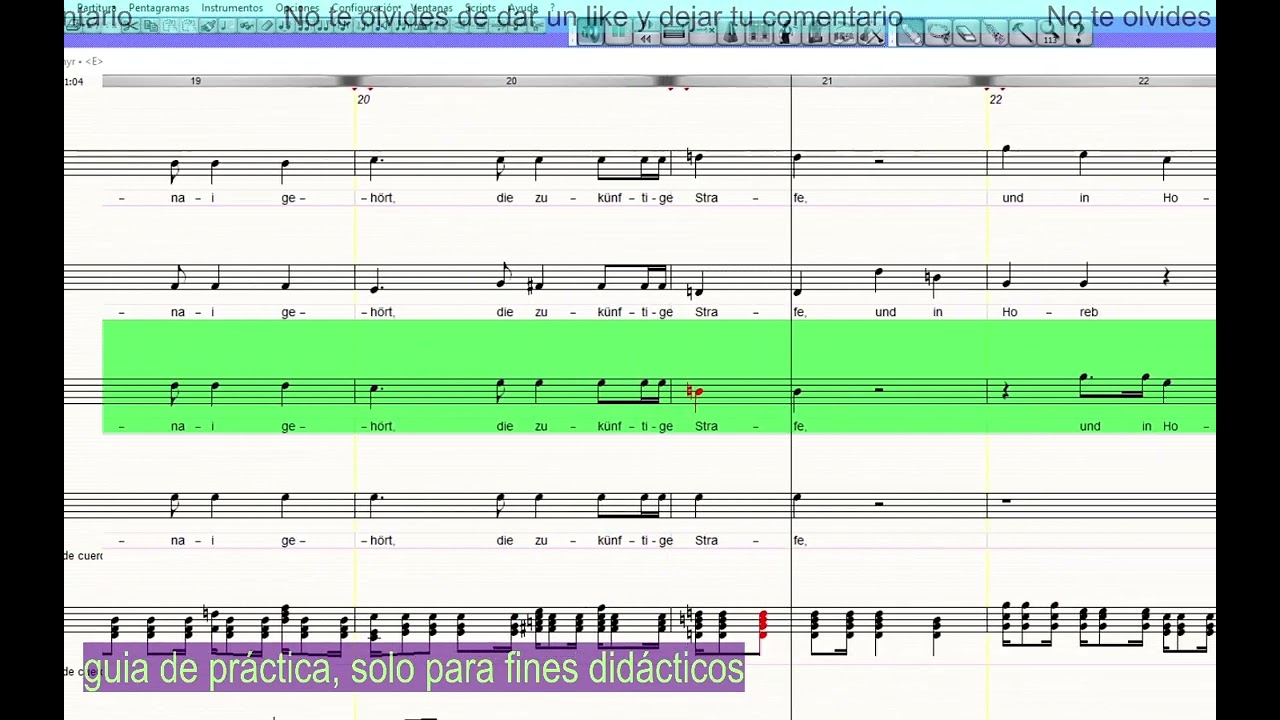The width and height of the screenshot is (1280, 720).
Task: Click the question mark help tool
Action: tap(1078, 34)
